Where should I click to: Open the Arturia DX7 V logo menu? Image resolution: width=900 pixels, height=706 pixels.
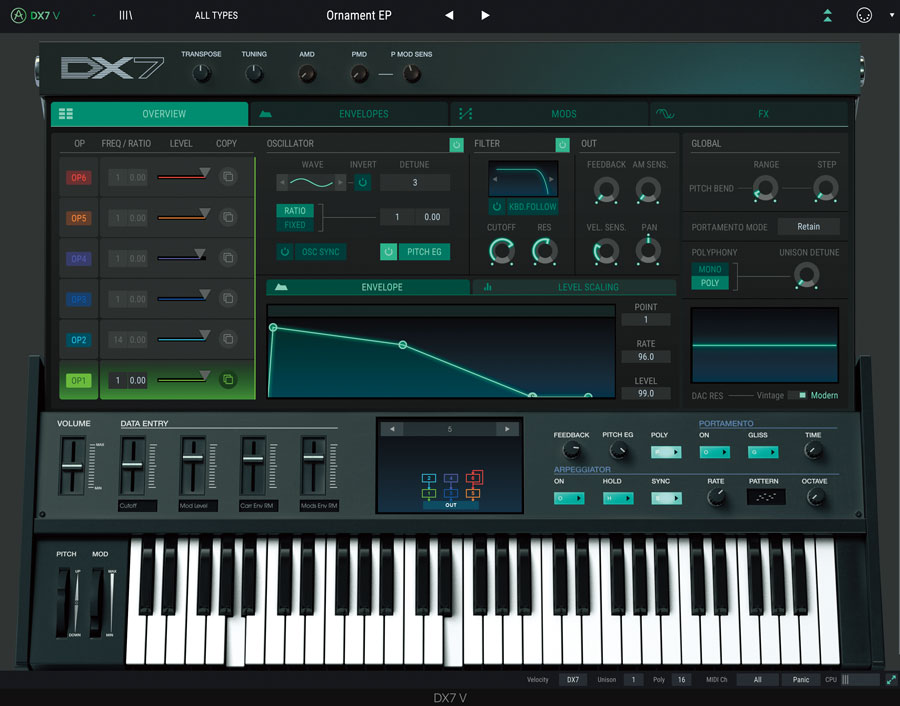(x=35, y=15)
